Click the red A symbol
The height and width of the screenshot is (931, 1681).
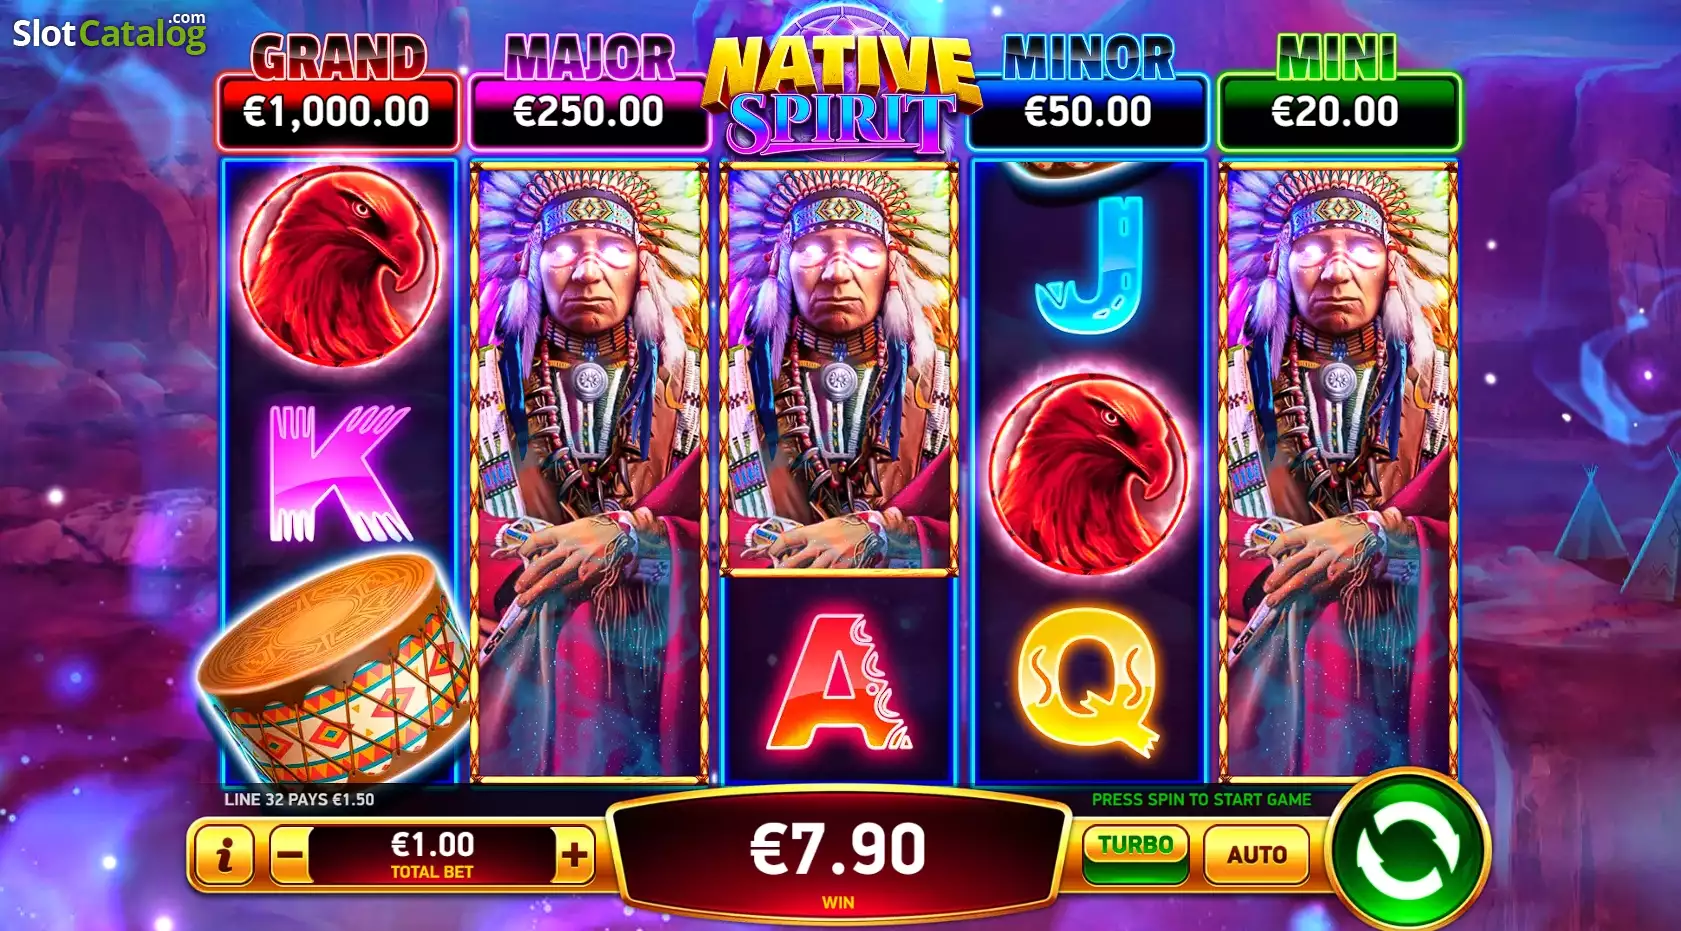coord(838,682)
